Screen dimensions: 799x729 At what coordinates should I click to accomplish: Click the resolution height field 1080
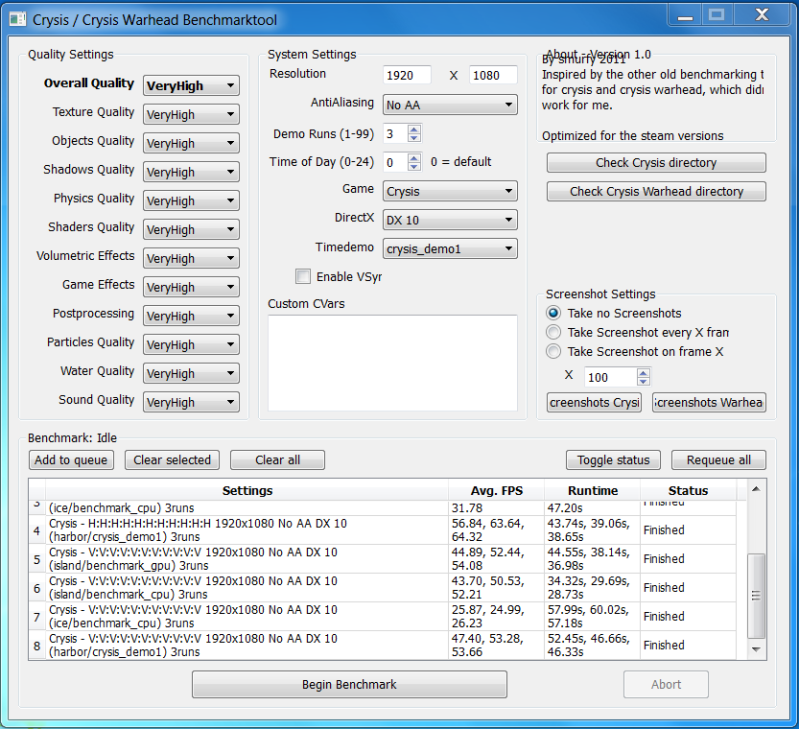(x=493, y=75)
